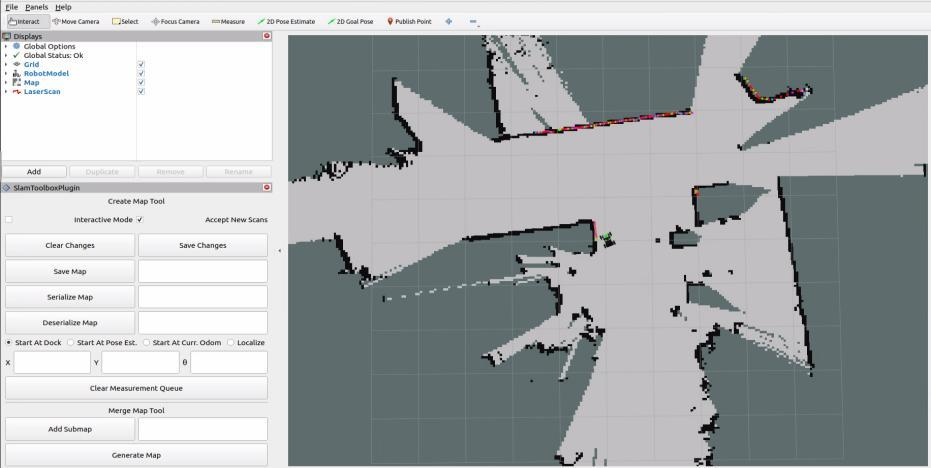Focus the Save Map filename field
Image resolution: width=931 pixels, height=468 pixels.
pos(203,271)
